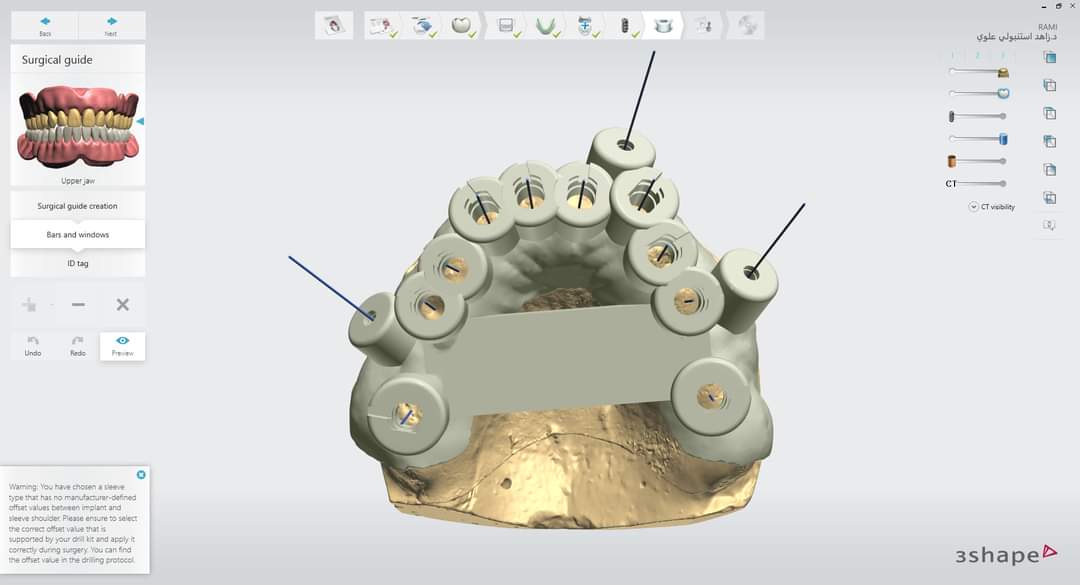Select the active surgical guide workflow step

pyautogui.click(x=662, y=27)
